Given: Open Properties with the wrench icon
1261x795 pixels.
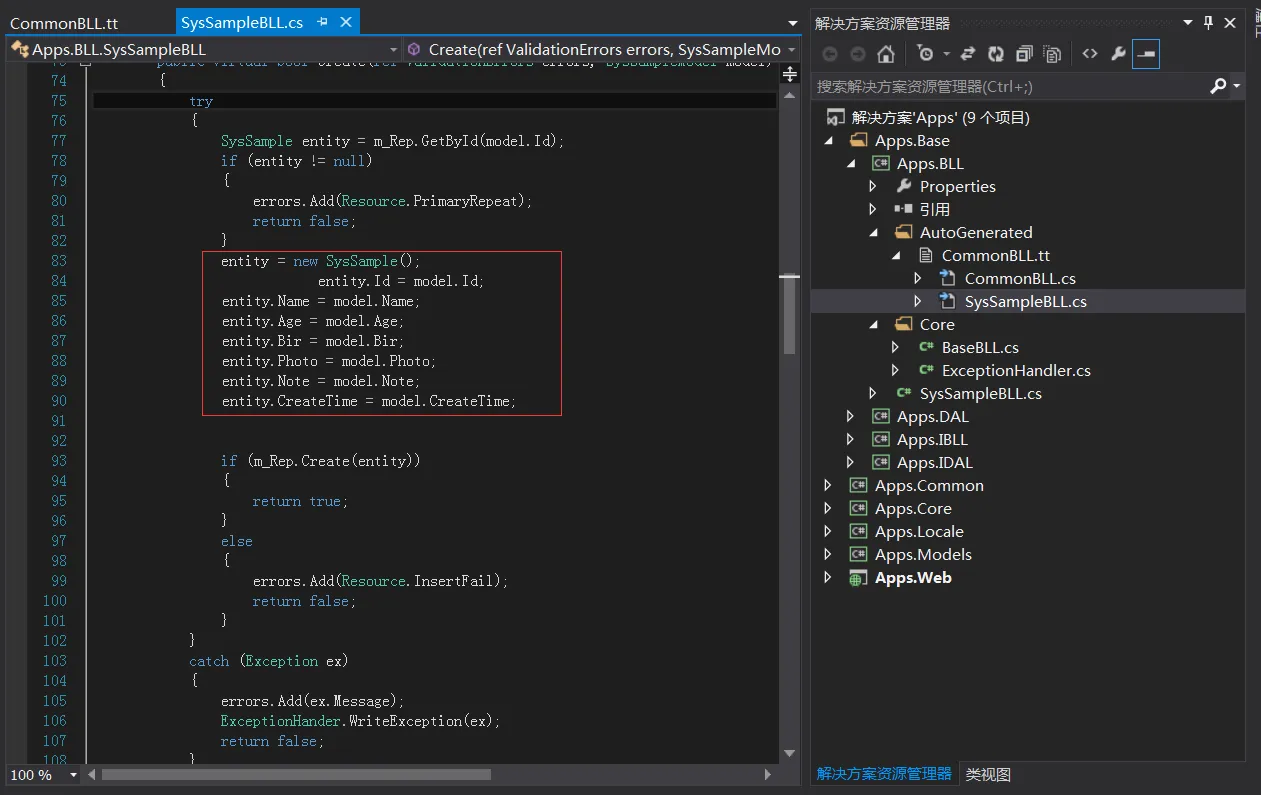Looking at the screenshot, I should (1118, 54).
